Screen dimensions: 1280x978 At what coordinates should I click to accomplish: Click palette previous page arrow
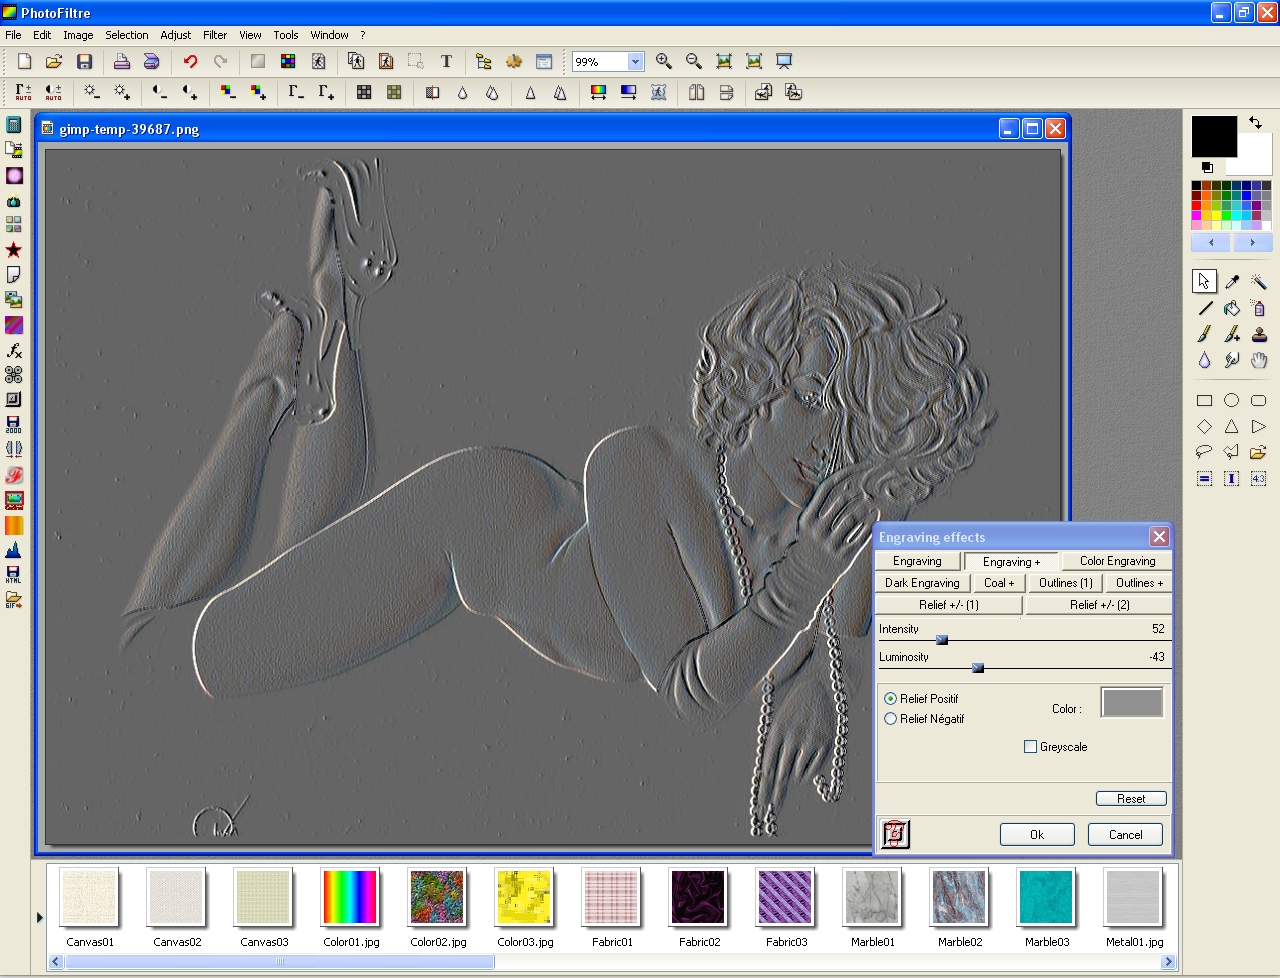[1211, 243]
